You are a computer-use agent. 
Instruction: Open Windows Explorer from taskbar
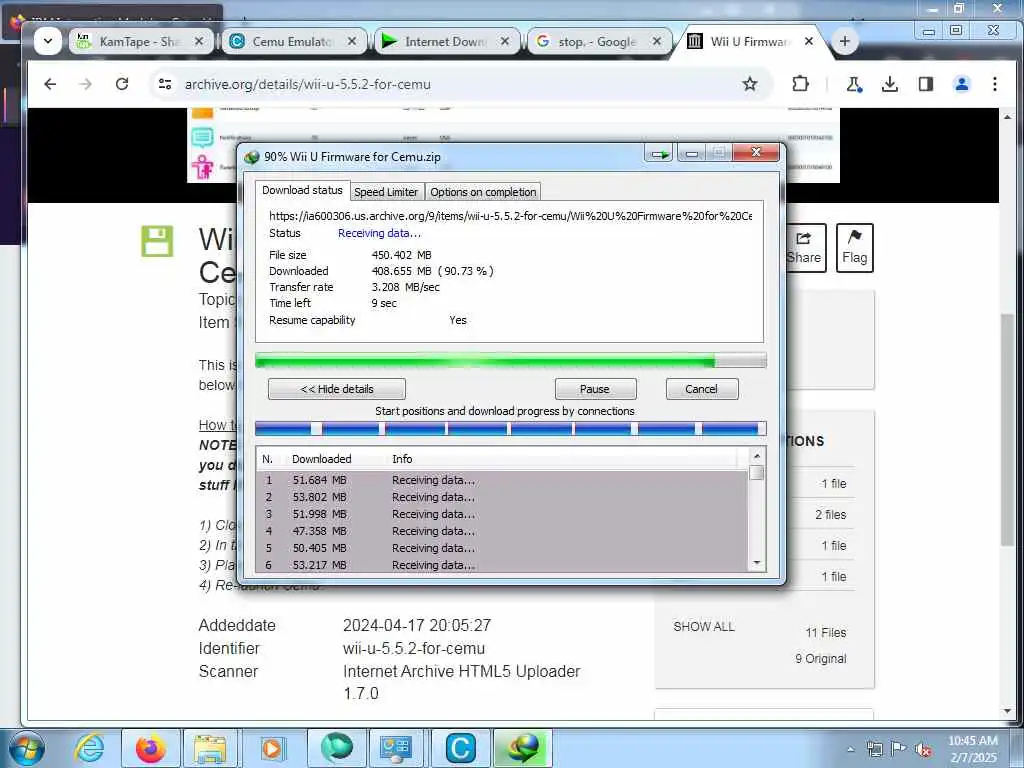[210, 748]
